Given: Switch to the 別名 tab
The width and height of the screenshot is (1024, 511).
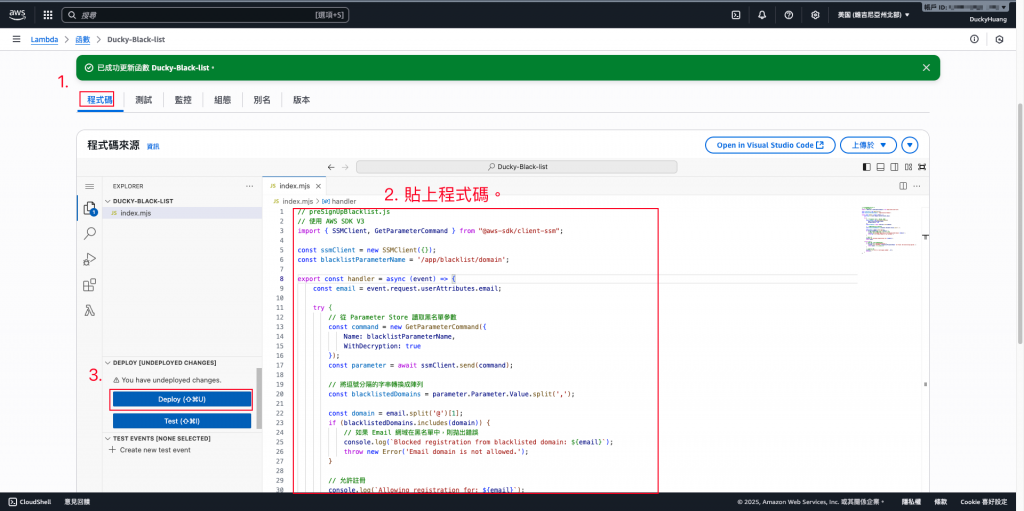Looking at the screenshot, I should coord(262,100).
